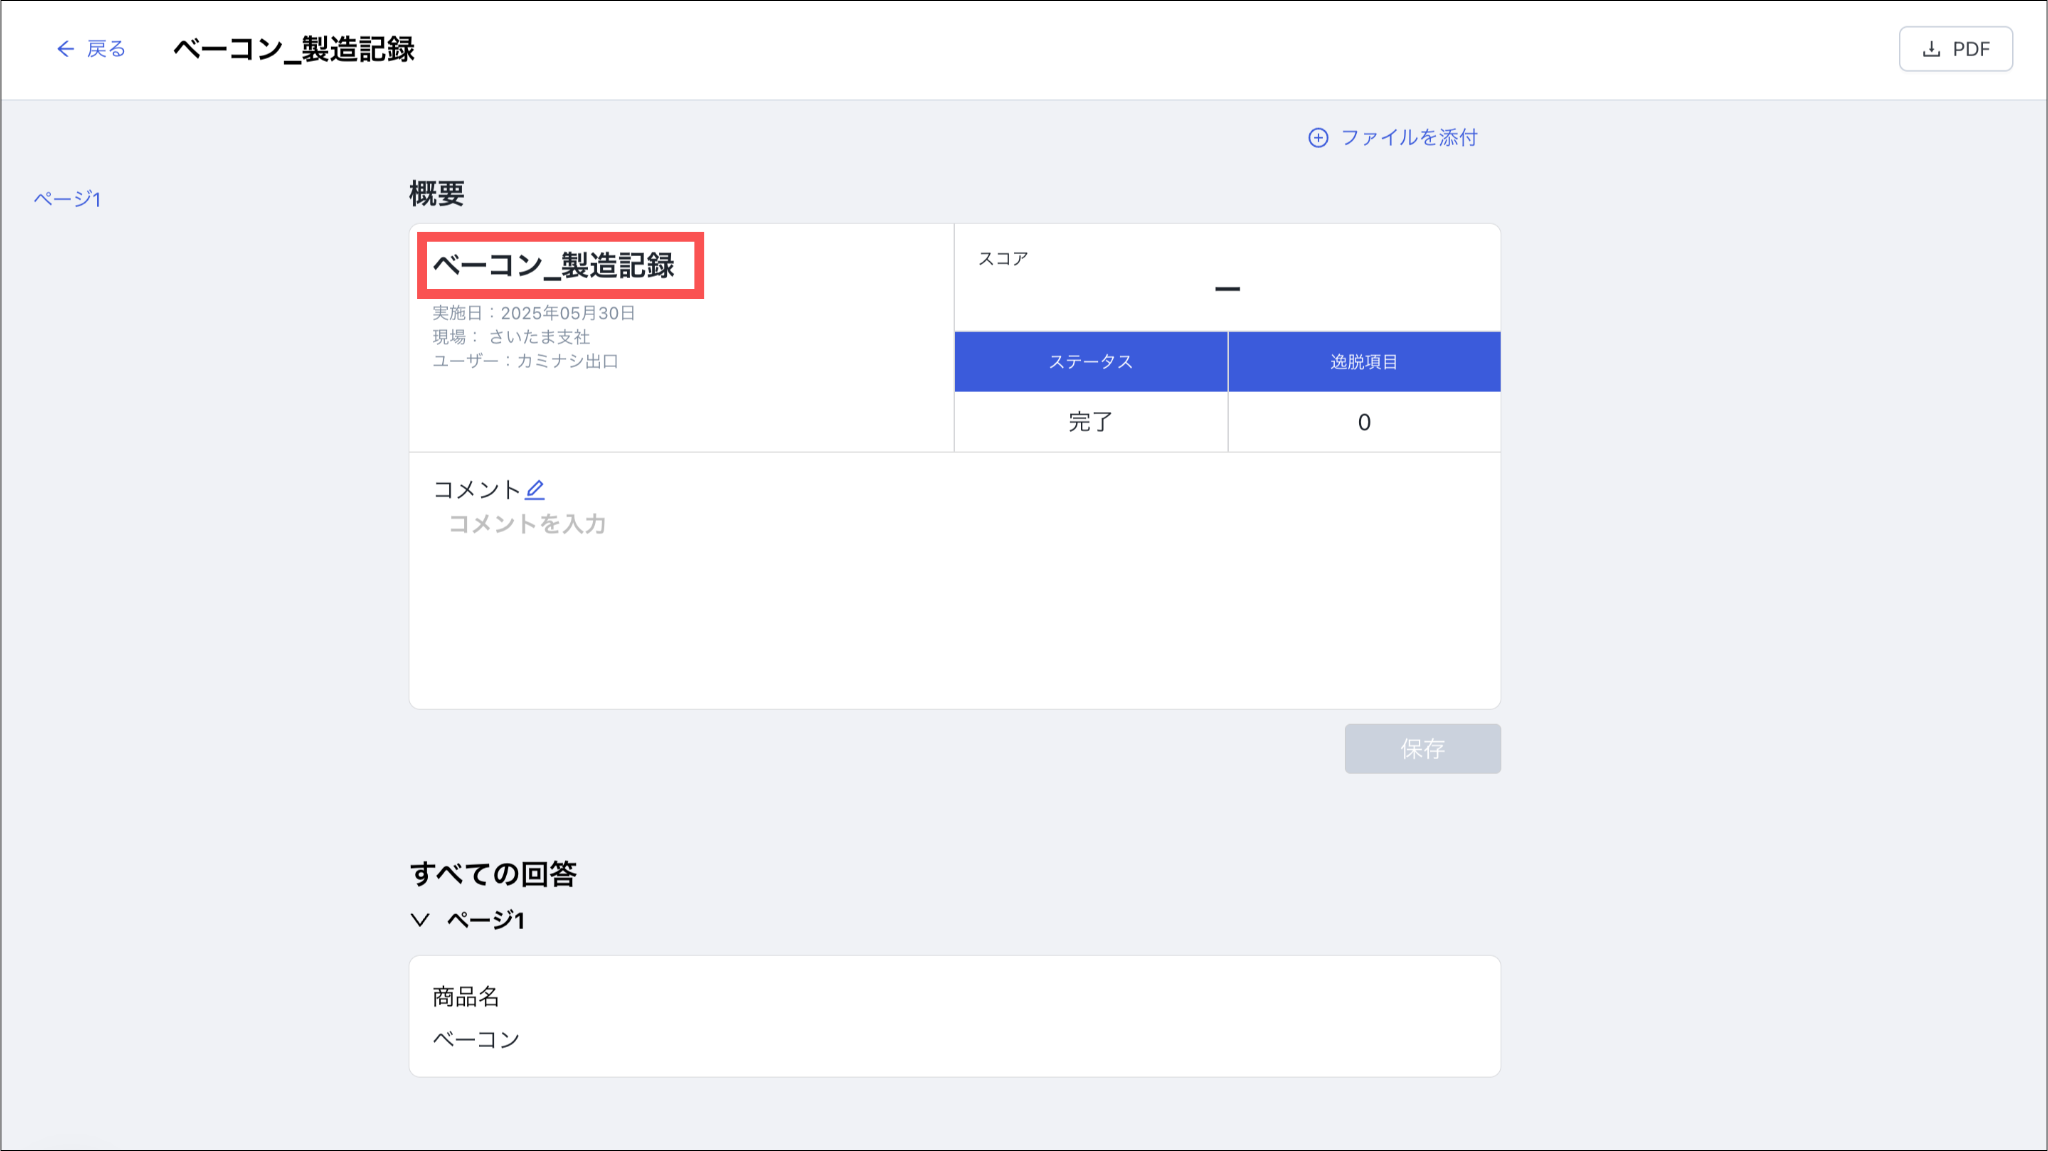The image size is (2048, 1151).
Task: Click the スコア score panel
Action: pos(1227,277)
